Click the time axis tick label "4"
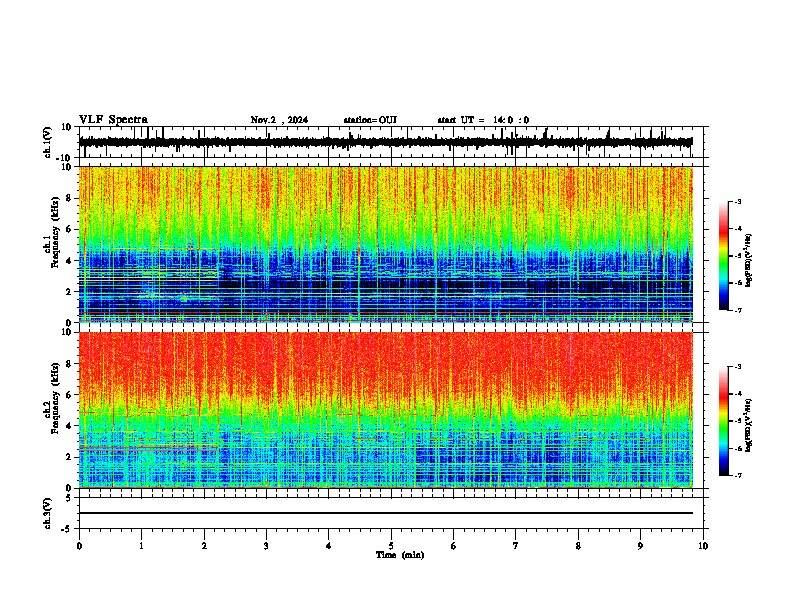The image size is (792, 612). click(x=329, y=546)
